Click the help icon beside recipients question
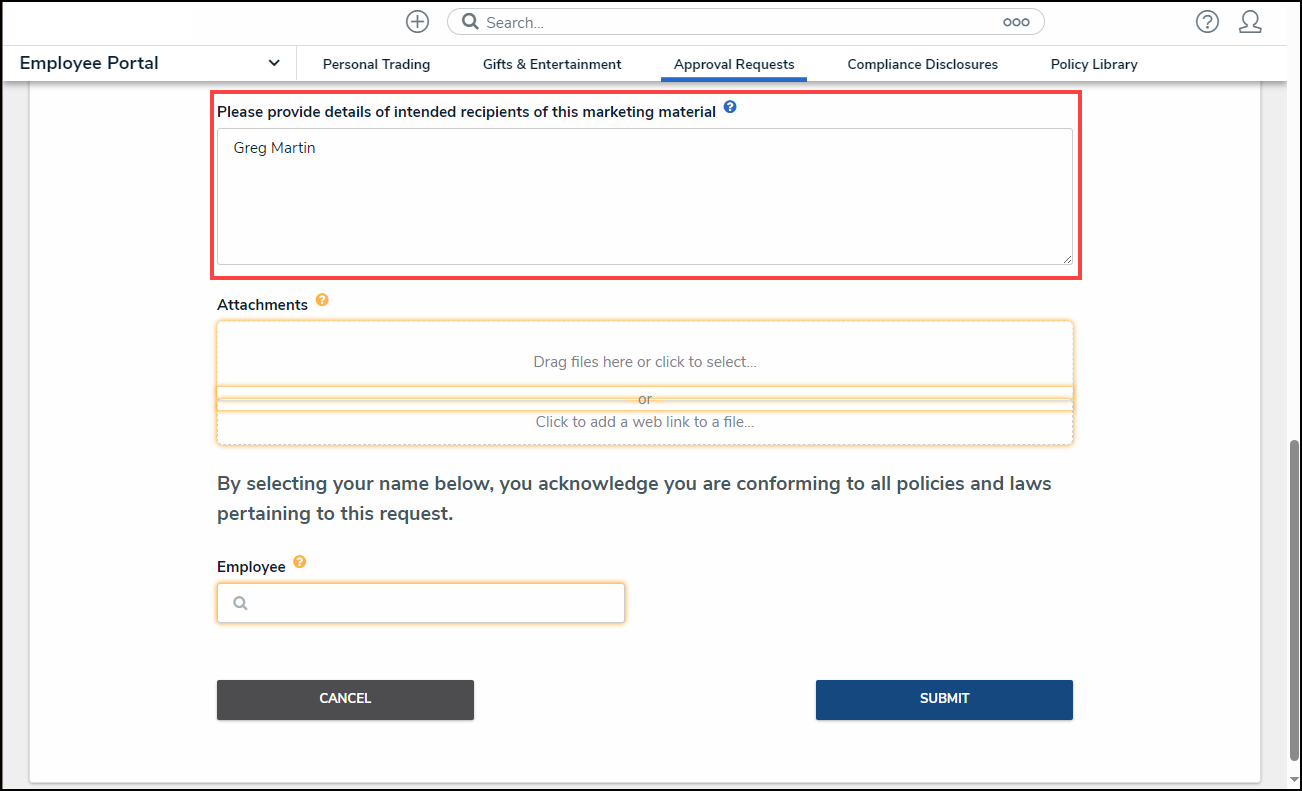 pyautogui.click(x=730, y=107)
